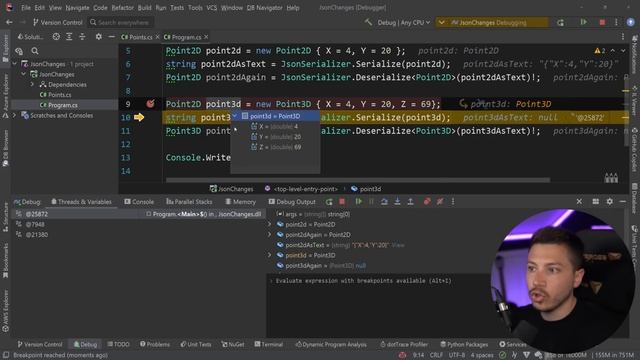The width and height of the screenshot is (640, 360).
Task: Click the step over icon
Action: 384,202
